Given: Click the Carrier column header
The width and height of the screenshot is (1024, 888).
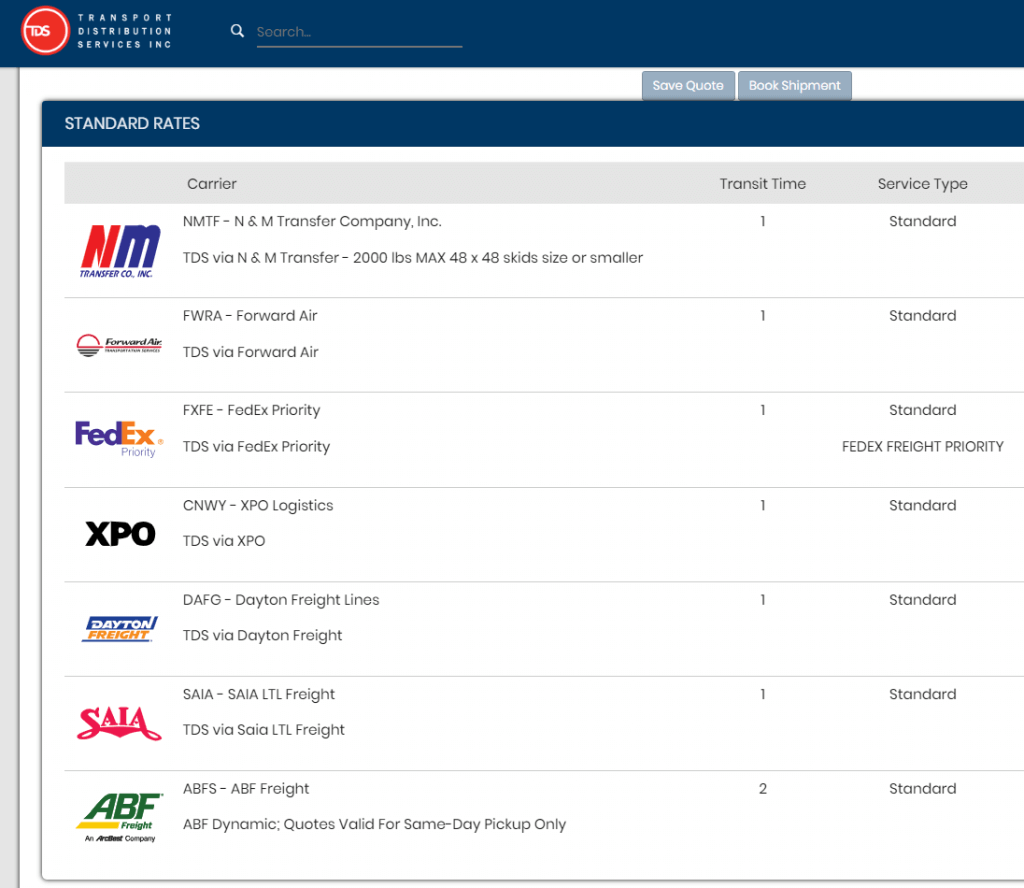Looking at the screenshot, I should 212,183.
